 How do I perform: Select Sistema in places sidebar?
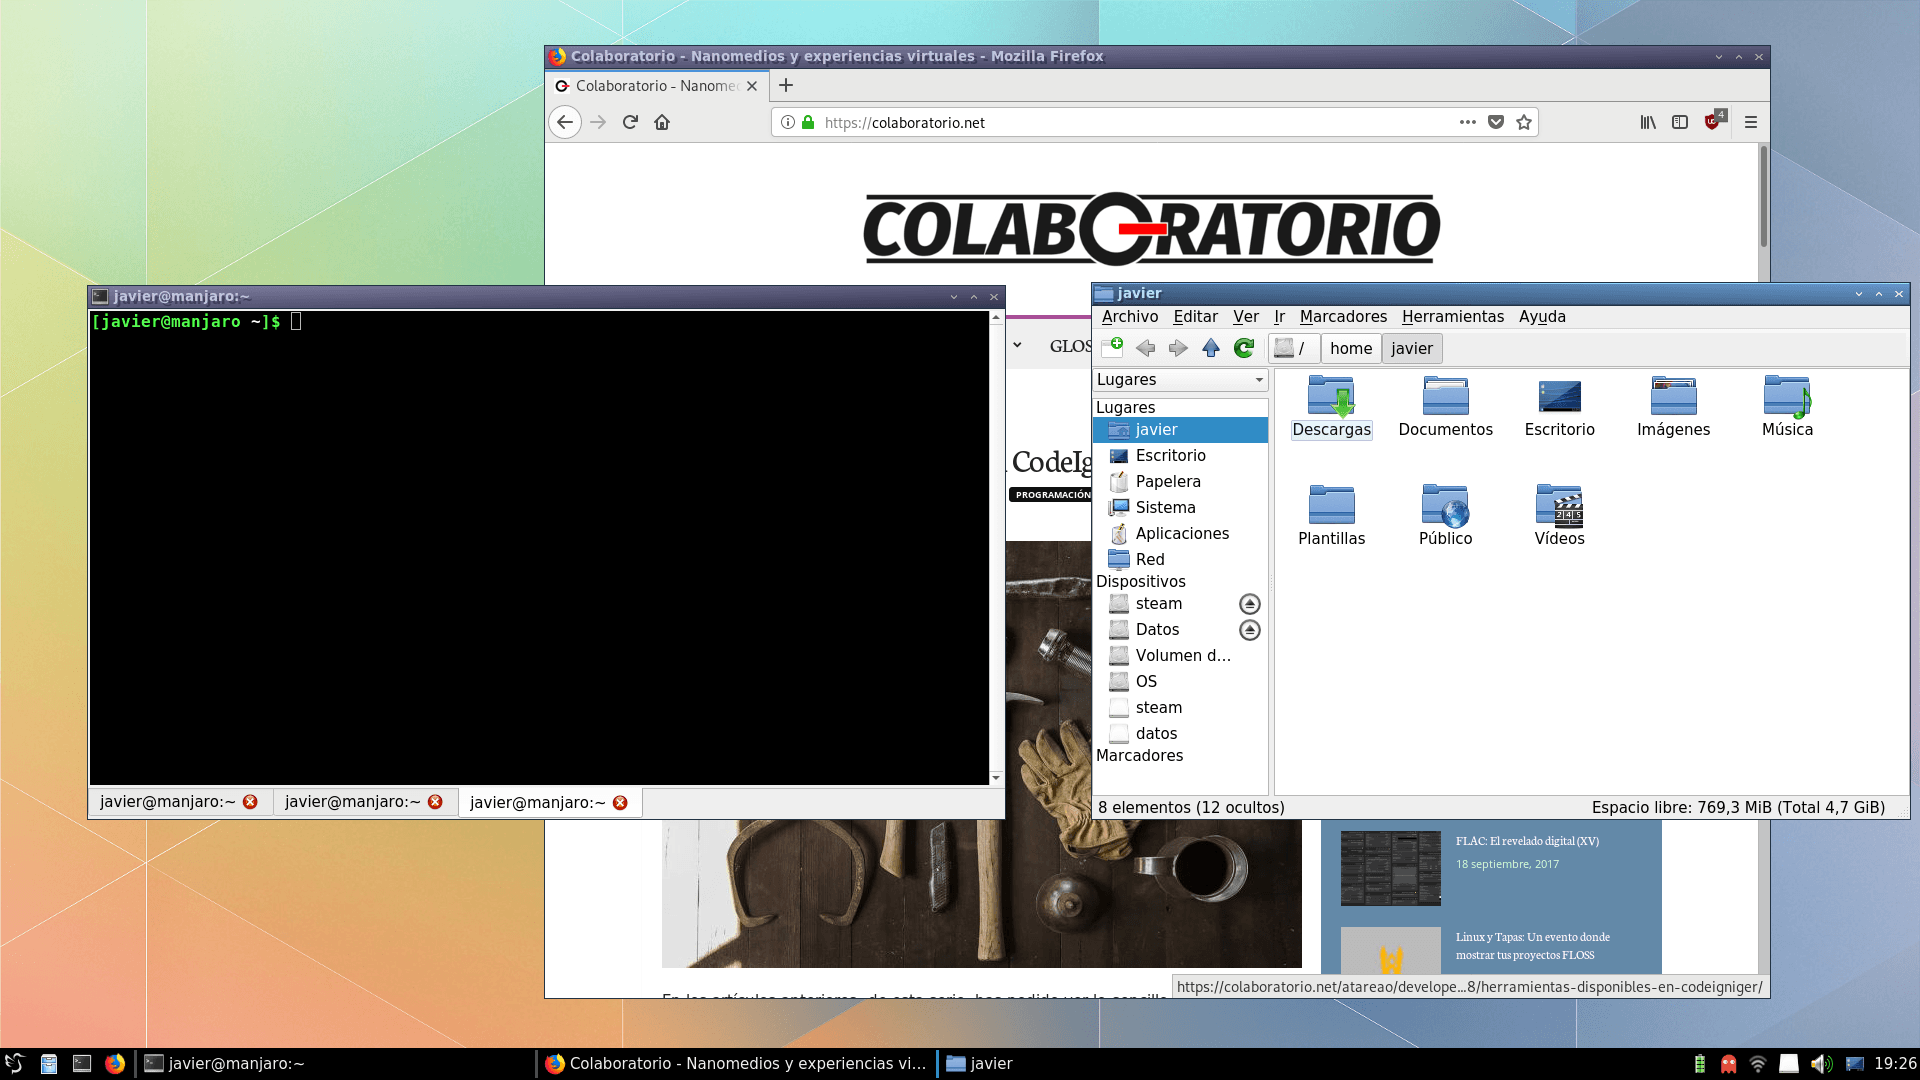(x=1180, y=508)
